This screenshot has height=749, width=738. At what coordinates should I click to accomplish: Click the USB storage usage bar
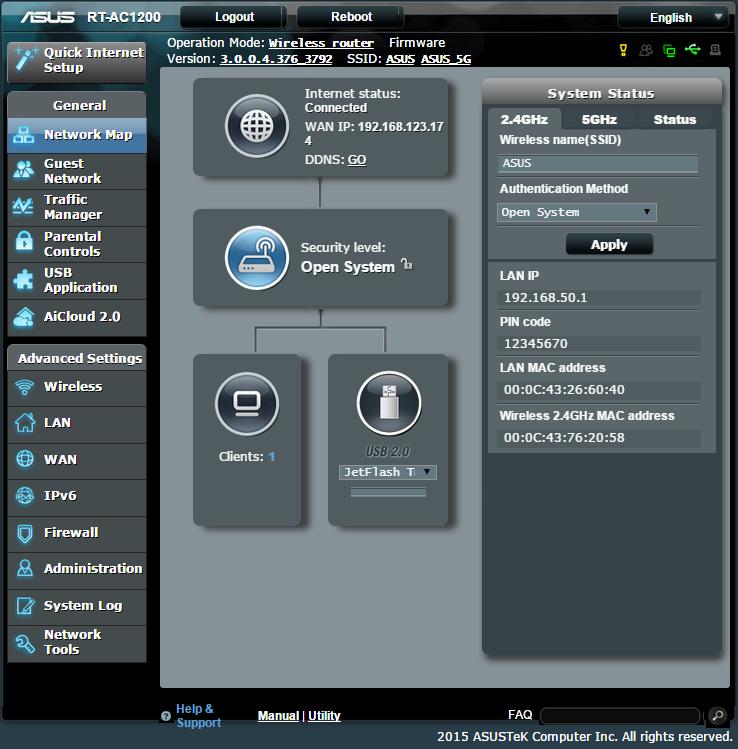click(x=388, y=492)
